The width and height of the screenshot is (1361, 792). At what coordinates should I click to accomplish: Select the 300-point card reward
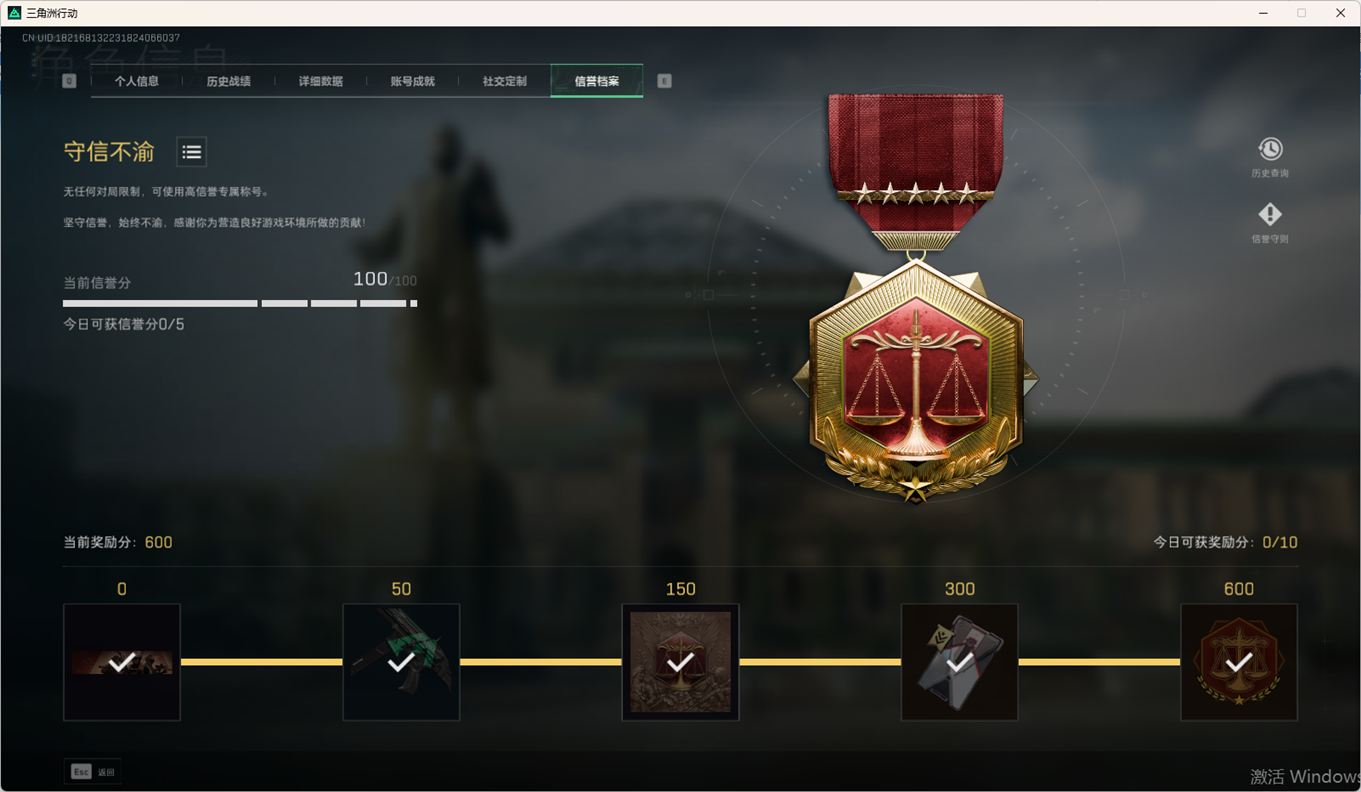[960, 662]
